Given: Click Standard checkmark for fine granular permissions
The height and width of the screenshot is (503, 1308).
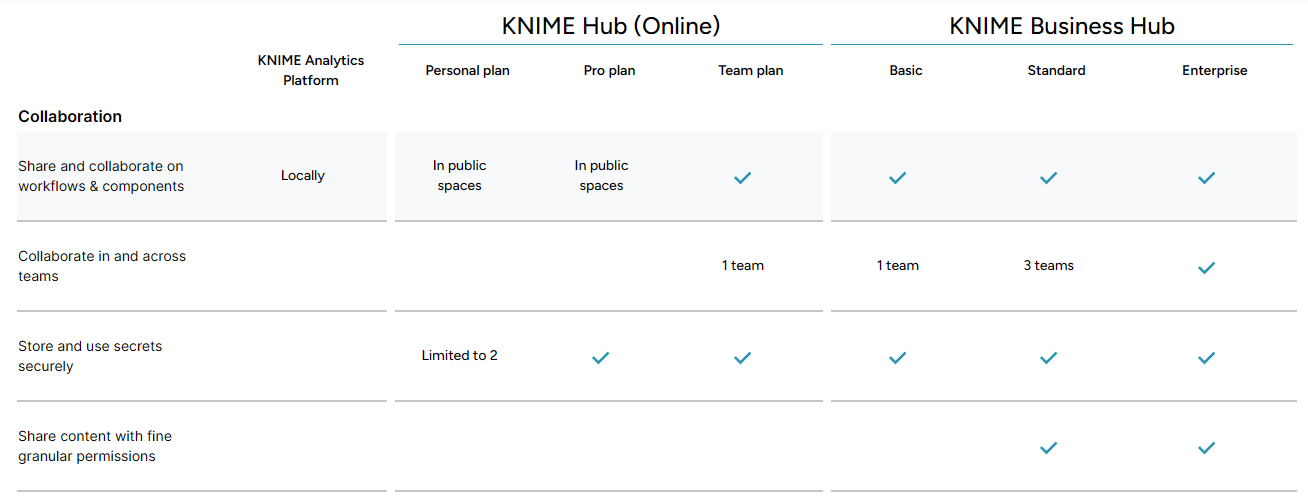Looking at the screenshot, I should 1048,448.
